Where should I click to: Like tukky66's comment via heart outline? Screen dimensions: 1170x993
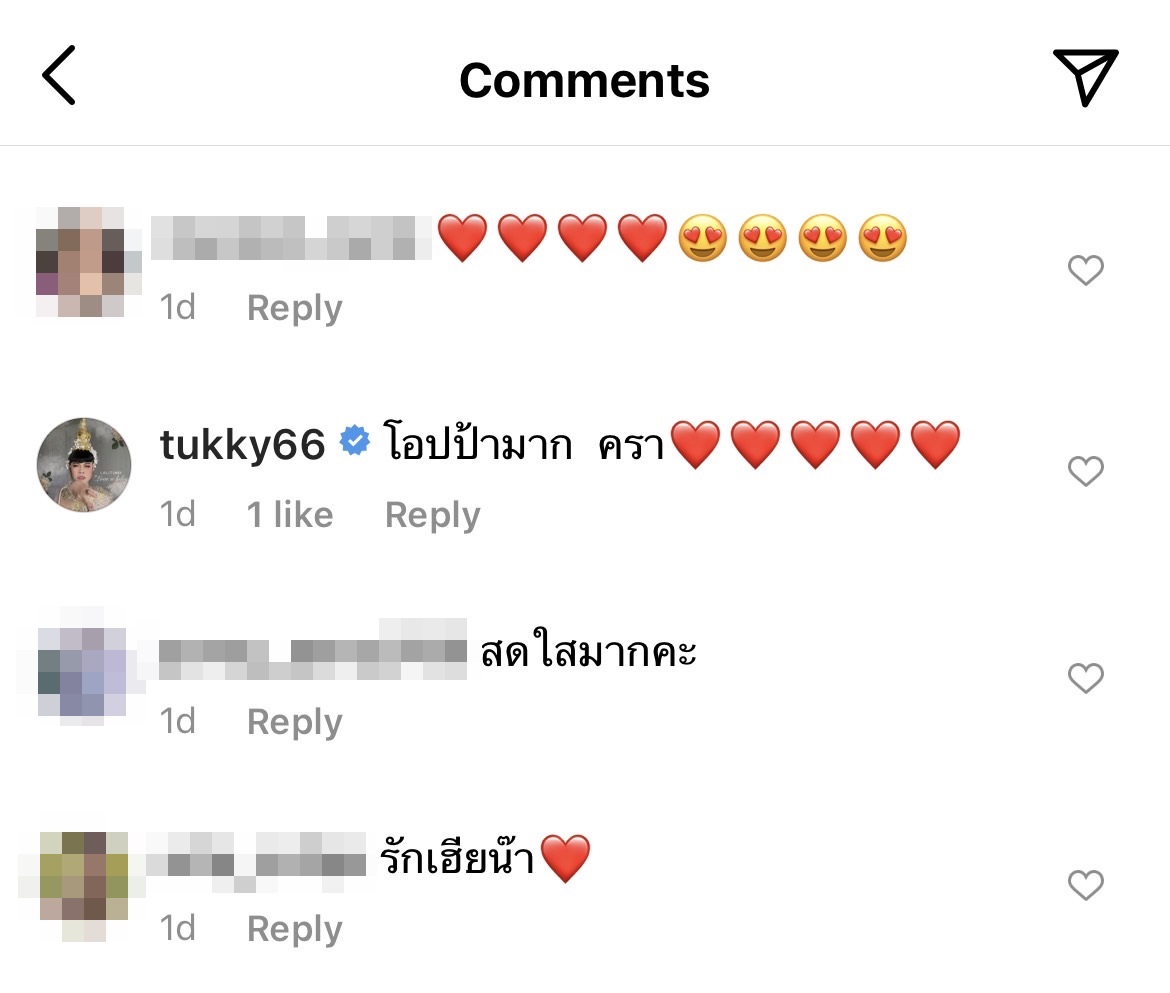pos(1085,470)
